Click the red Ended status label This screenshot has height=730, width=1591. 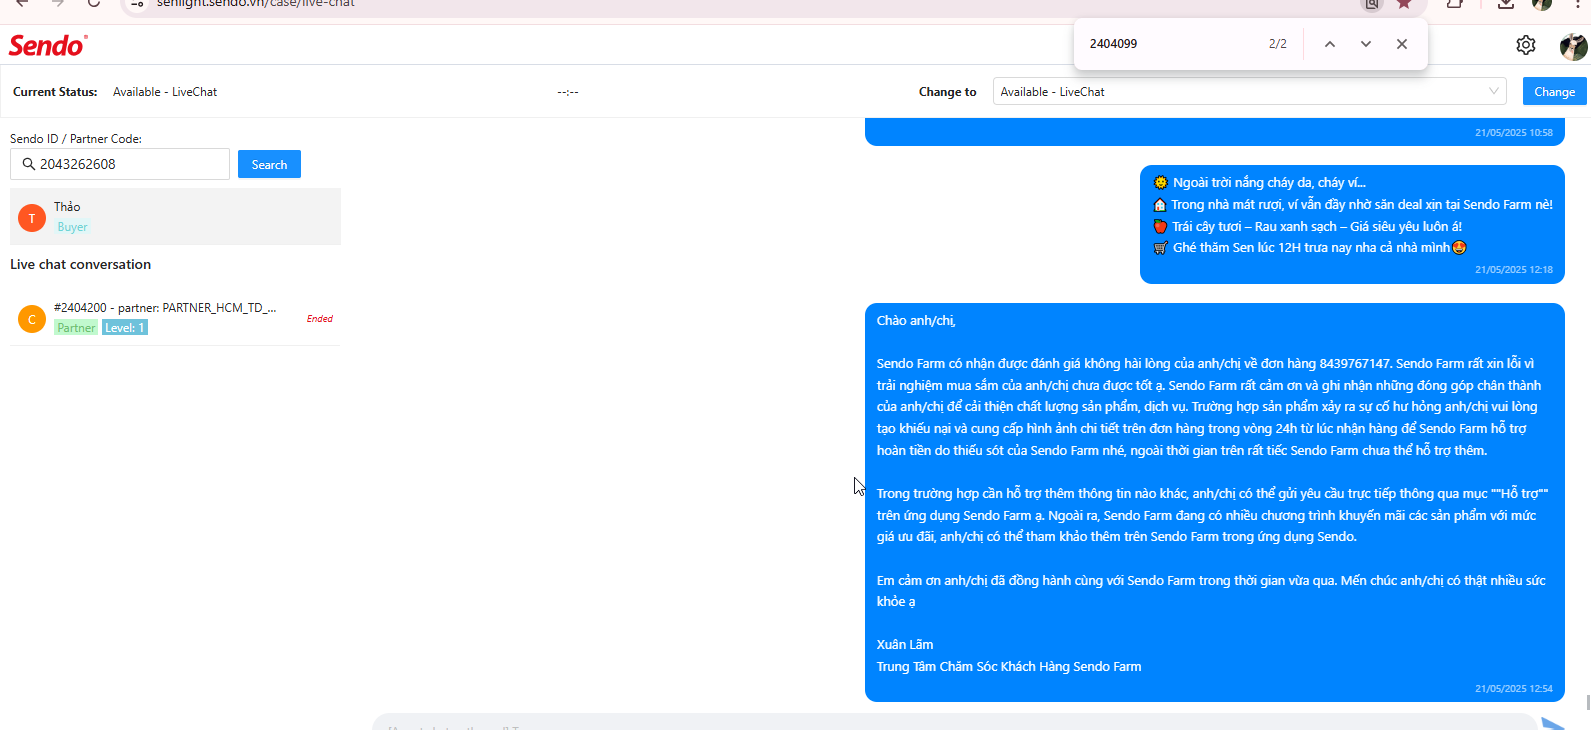[320, 319]
